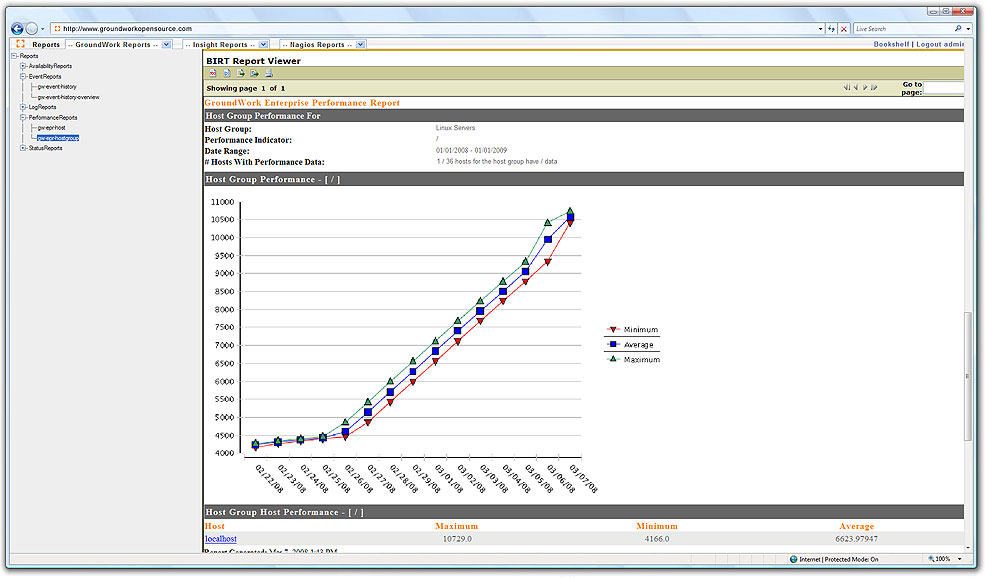Open the Insight Reports dropdown
The image size is (985, 578).
[264, 45]
